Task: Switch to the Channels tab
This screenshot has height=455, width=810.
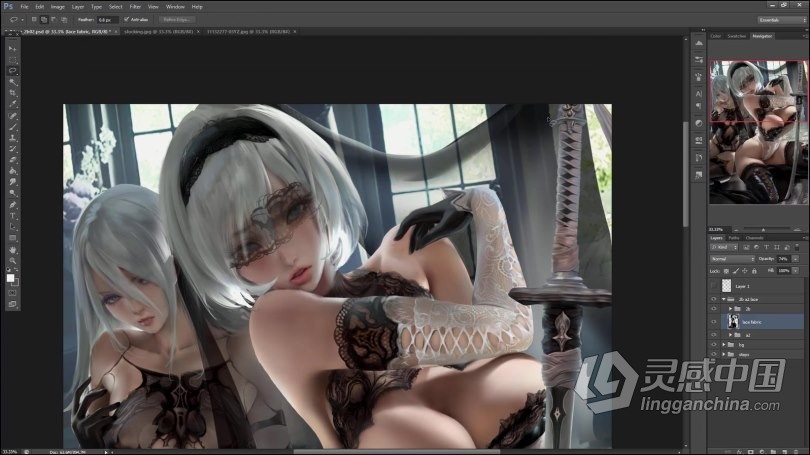Action: point(754,238)
